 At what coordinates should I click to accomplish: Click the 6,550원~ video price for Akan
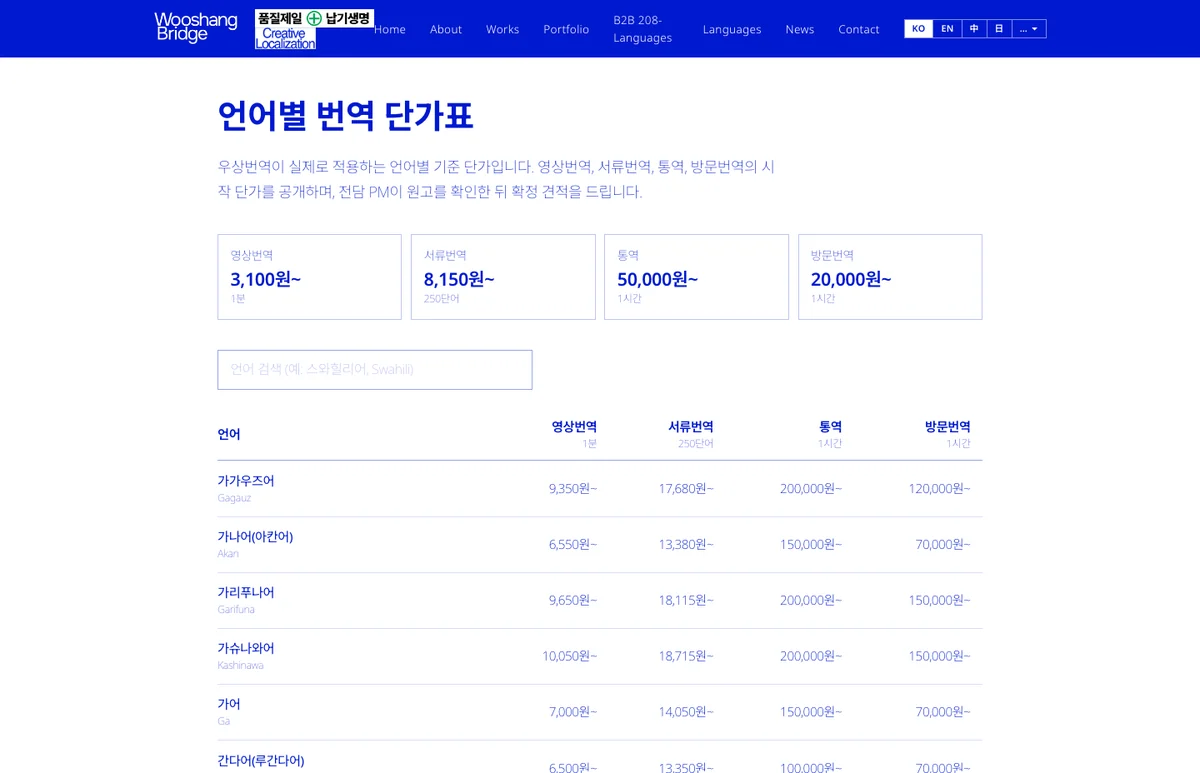pos(573,545)
